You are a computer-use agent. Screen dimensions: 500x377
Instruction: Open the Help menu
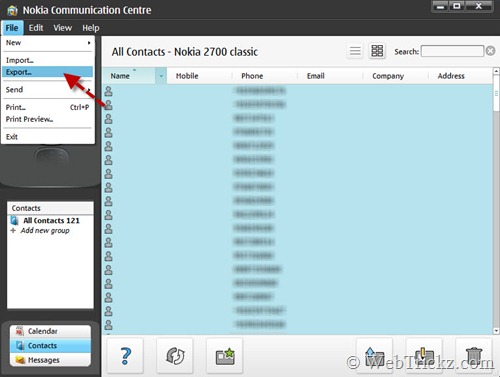click(91, 28)
